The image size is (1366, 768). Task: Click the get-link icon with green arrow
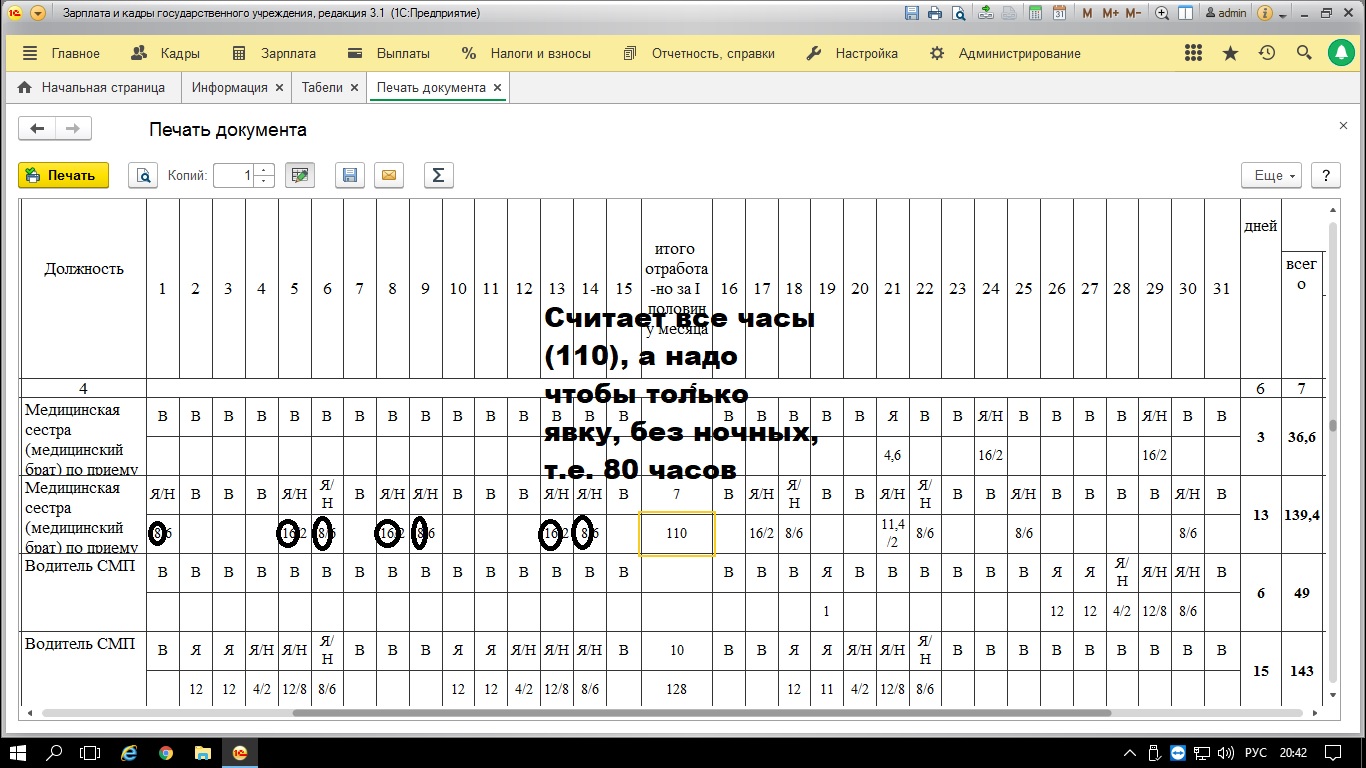click(x=986, y=13)
